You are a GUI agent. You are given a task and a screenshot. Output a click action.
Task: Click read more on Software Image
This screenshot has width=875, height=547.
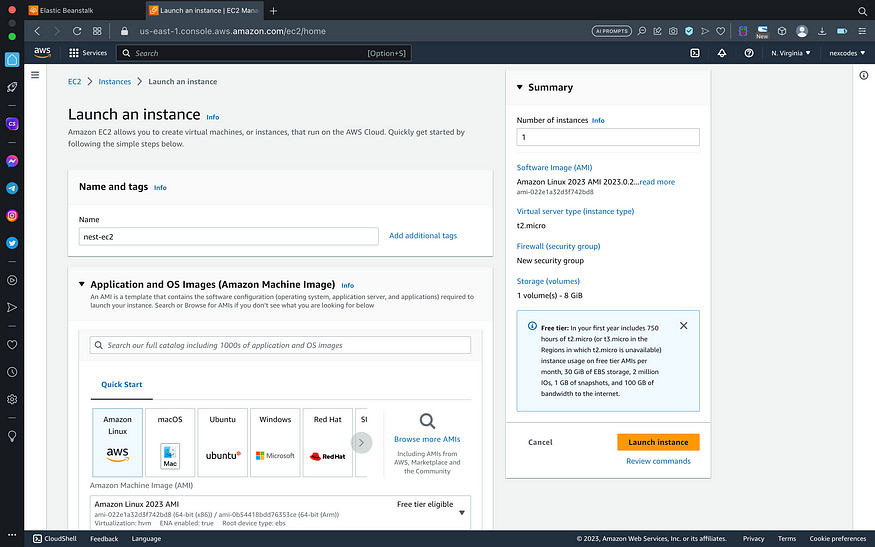pyautogui.click(x=657, y=182)
